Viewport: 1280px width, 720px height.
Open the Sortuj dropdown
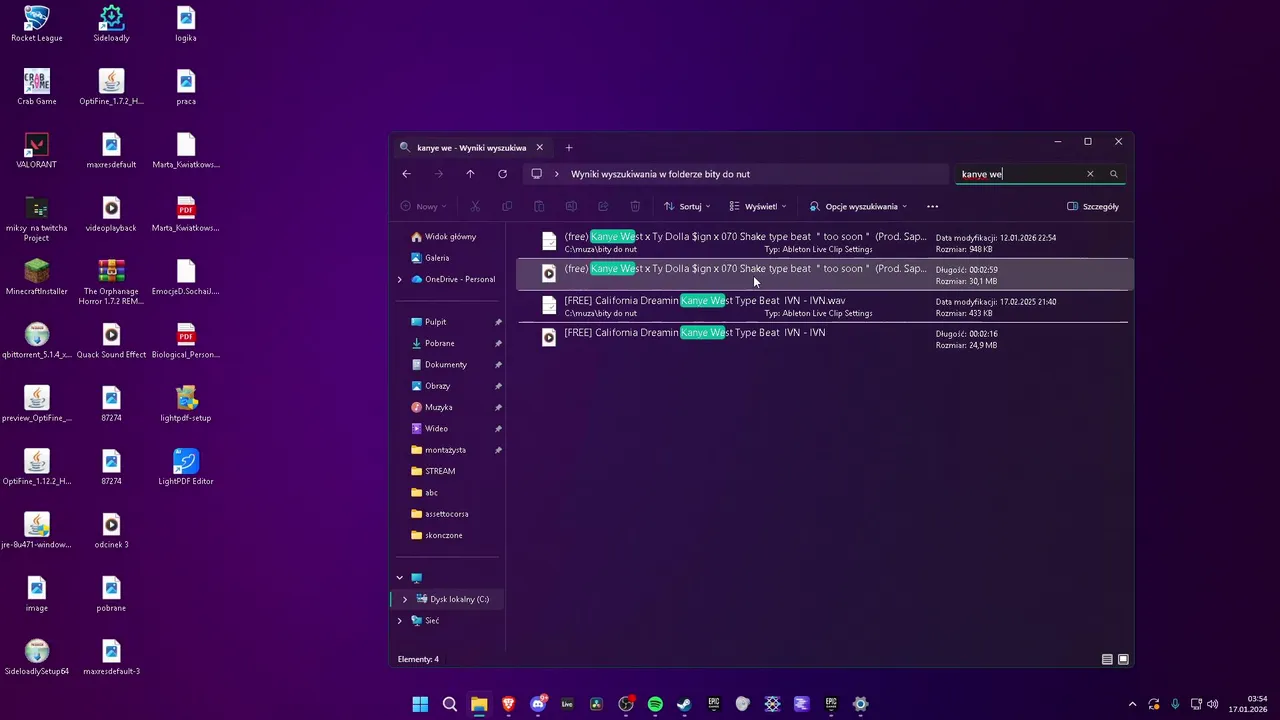point(687,206)
